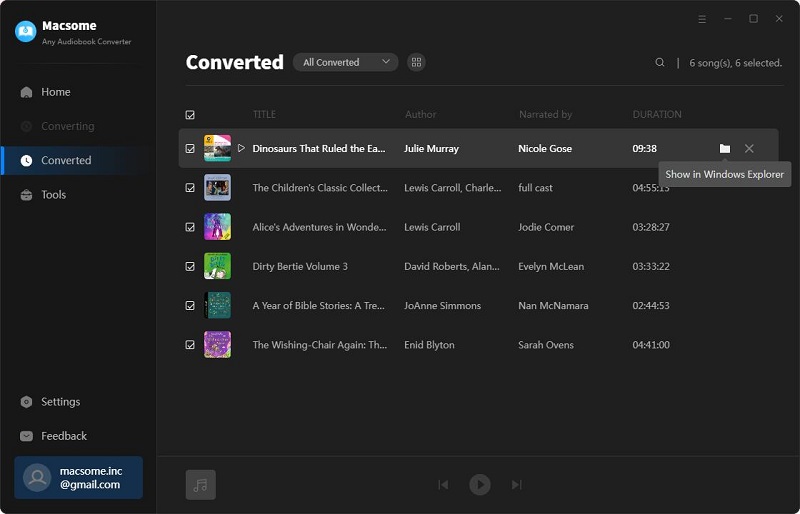
Task: Click the 03:33:22 duration value
Action: [x=651, y=266]
